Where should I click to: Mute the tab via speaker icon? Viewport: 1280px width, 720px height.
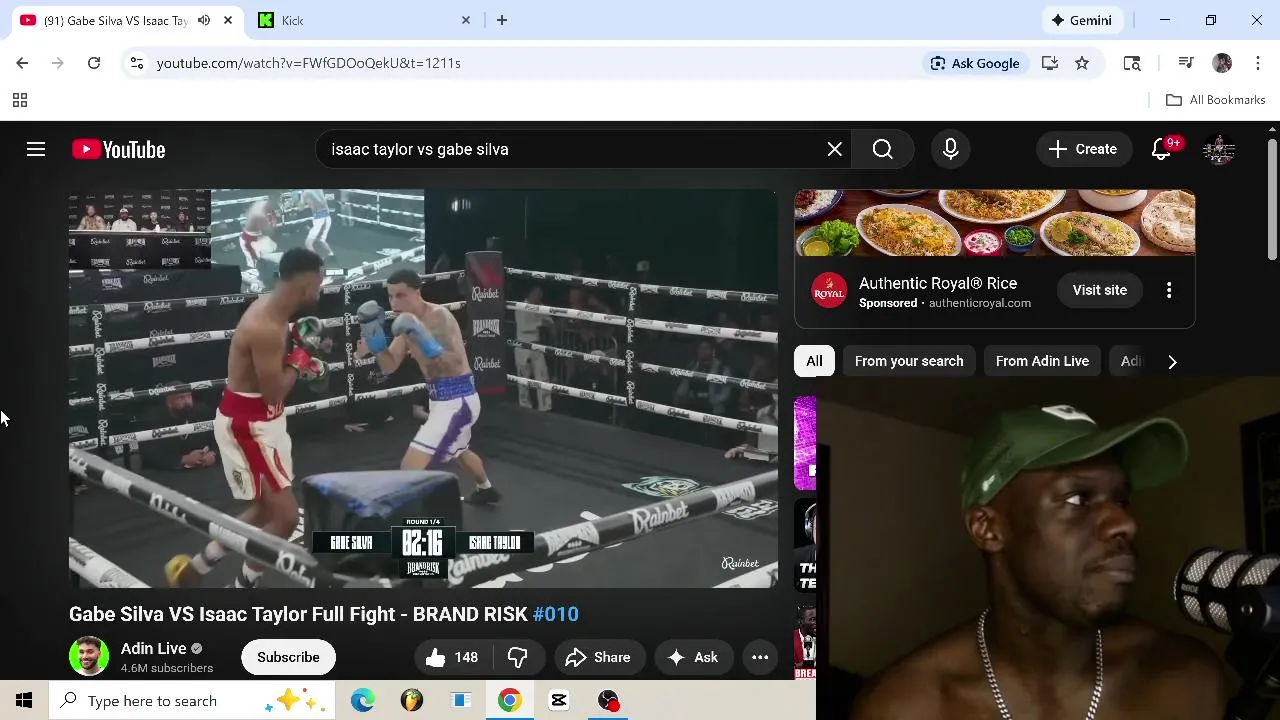pos(204,20)
